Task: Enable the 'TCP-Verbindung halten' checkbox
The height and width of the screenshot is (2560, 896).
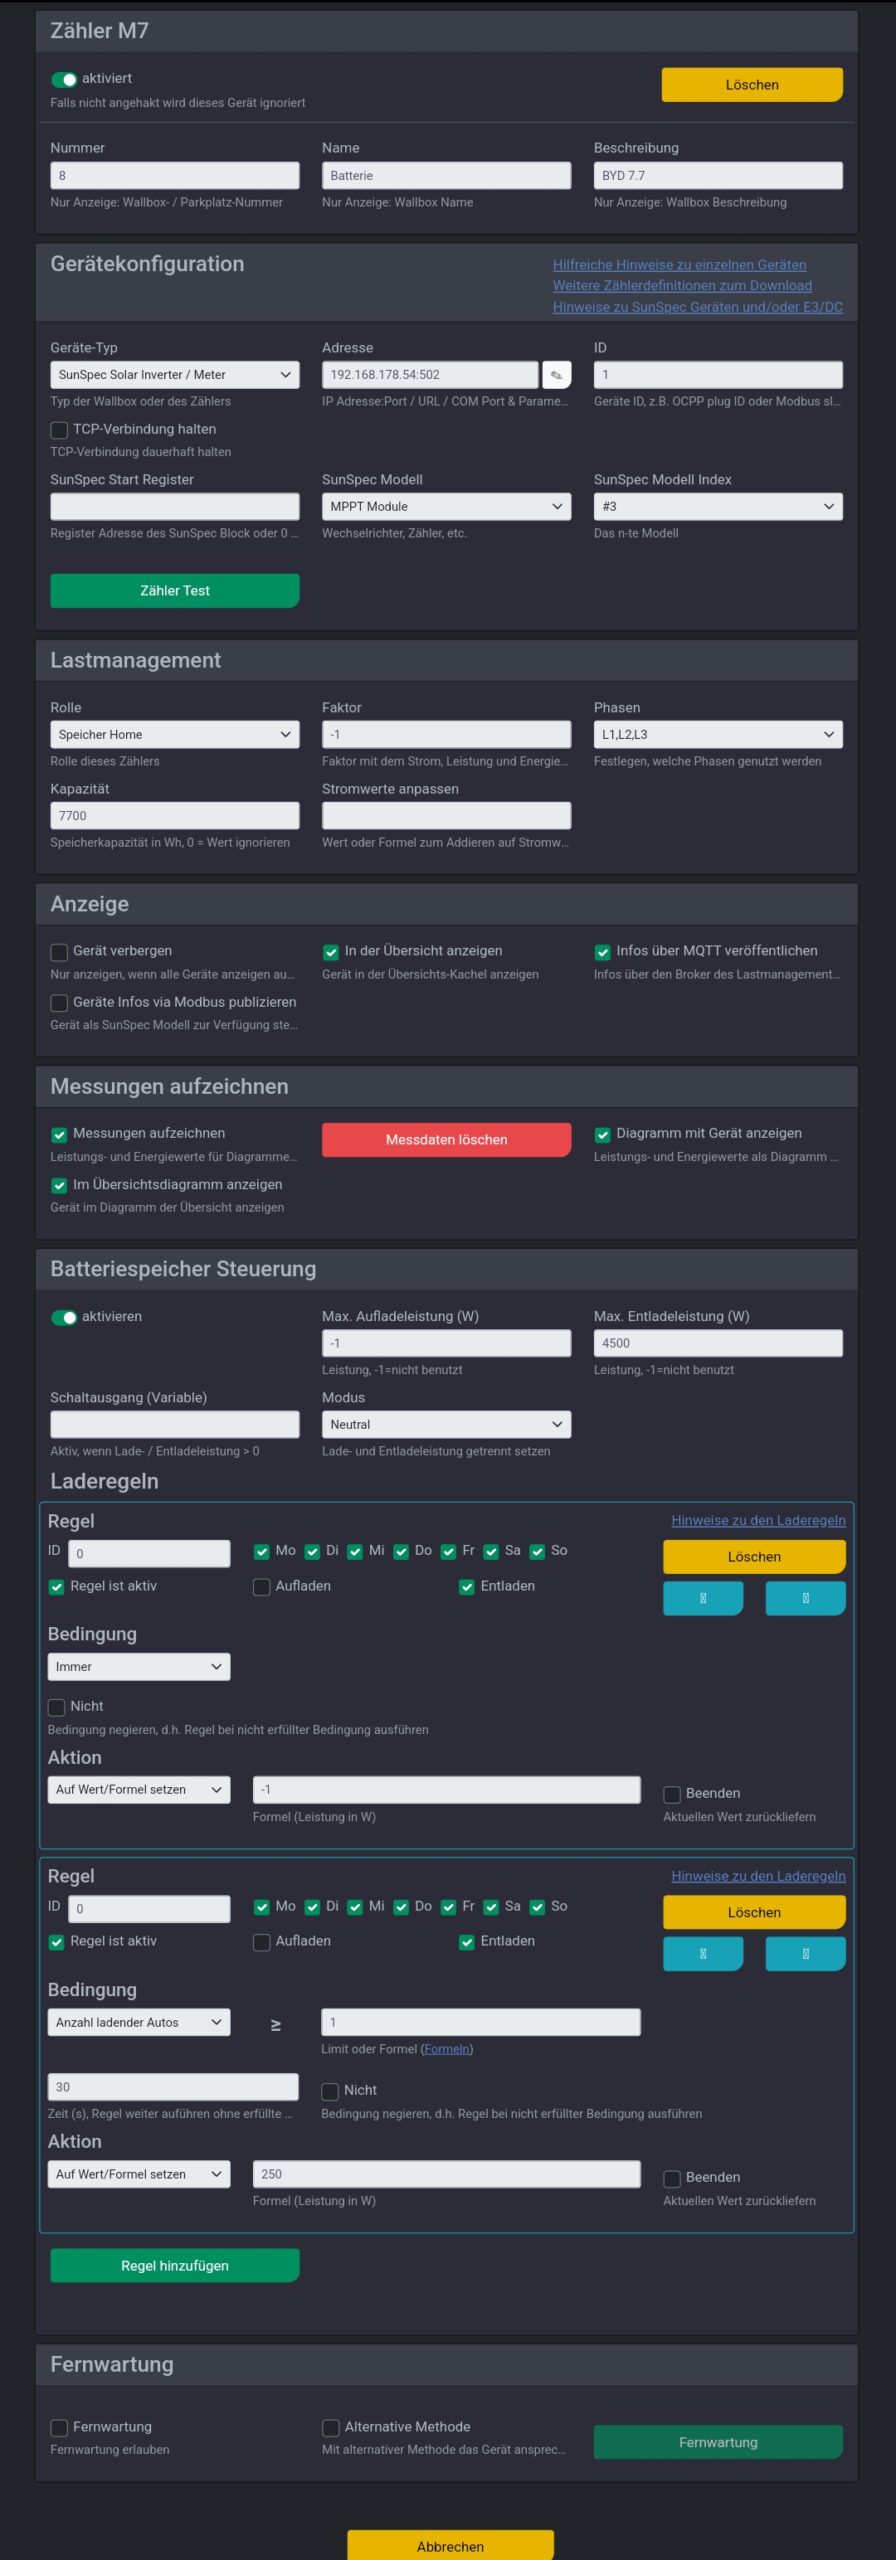Action: (x=60, y=430)
